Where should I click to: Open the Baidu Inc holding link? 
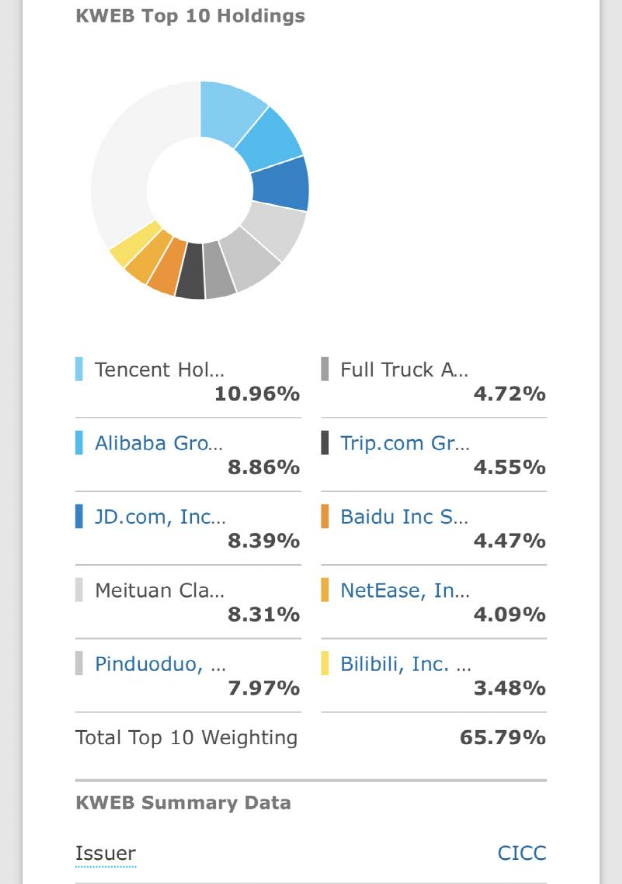point(404,517)
